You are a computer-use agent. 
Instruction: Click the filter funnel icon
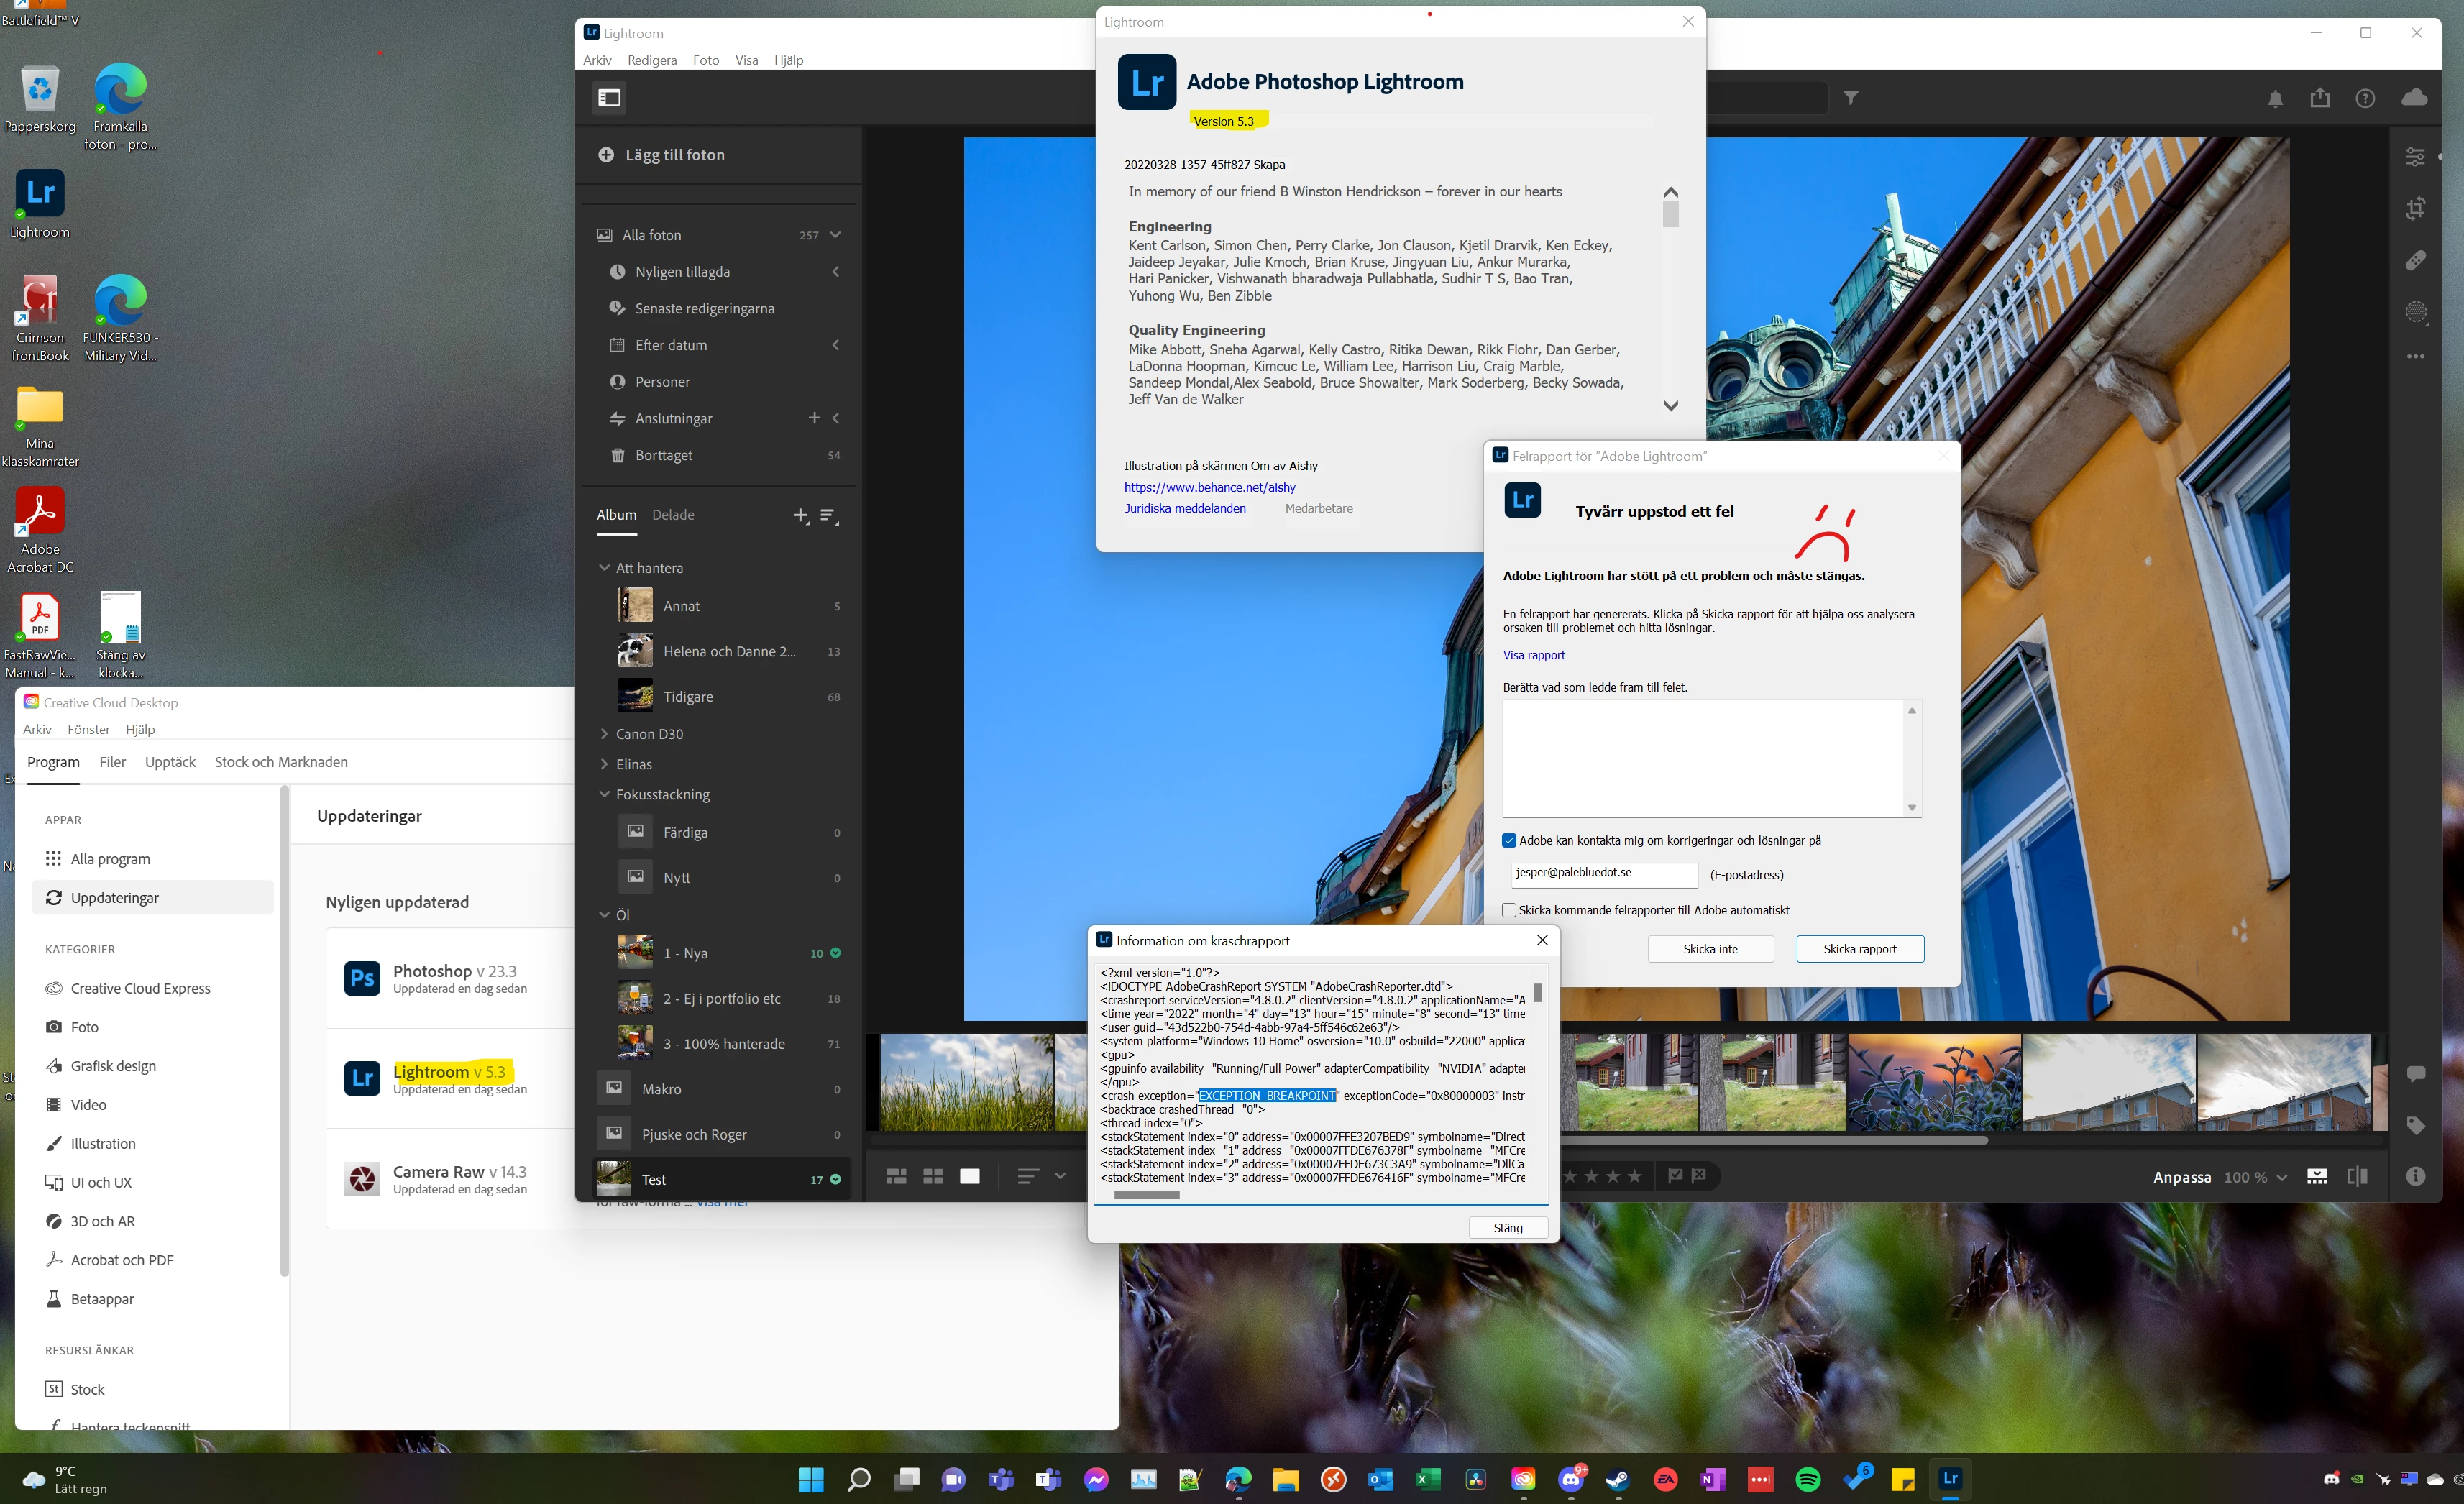[1851, 98]
